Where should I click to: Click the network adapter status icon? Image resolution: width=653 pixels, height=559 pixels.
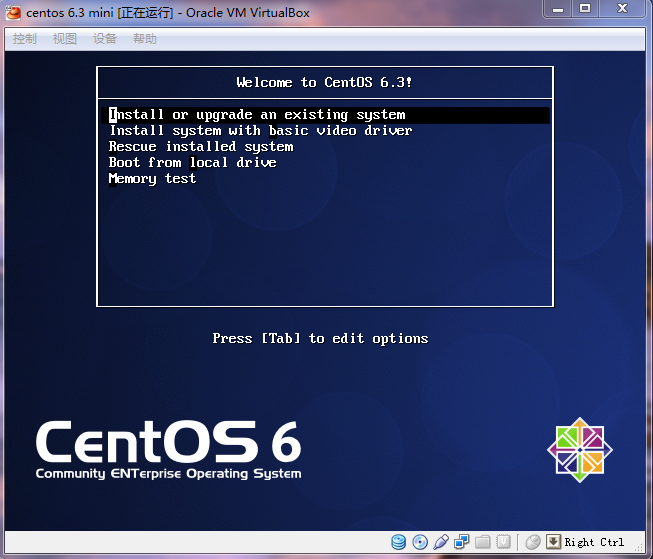pyautogui.click(x=461, y=542)
